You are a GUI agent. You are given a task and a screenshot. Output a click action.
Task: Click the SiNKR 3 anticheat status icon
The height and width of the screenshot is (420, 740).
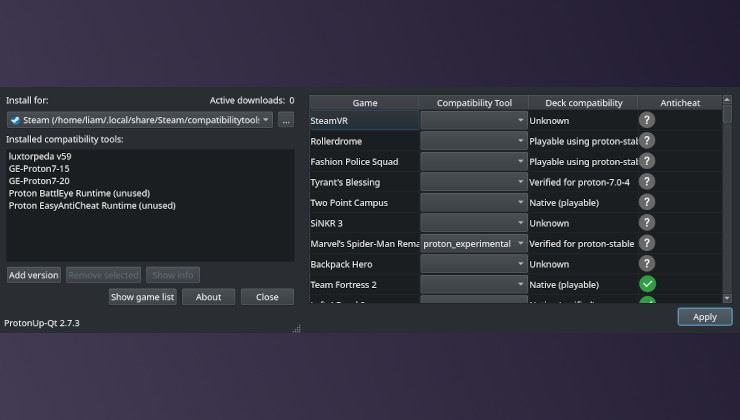(x=647, y=223)
